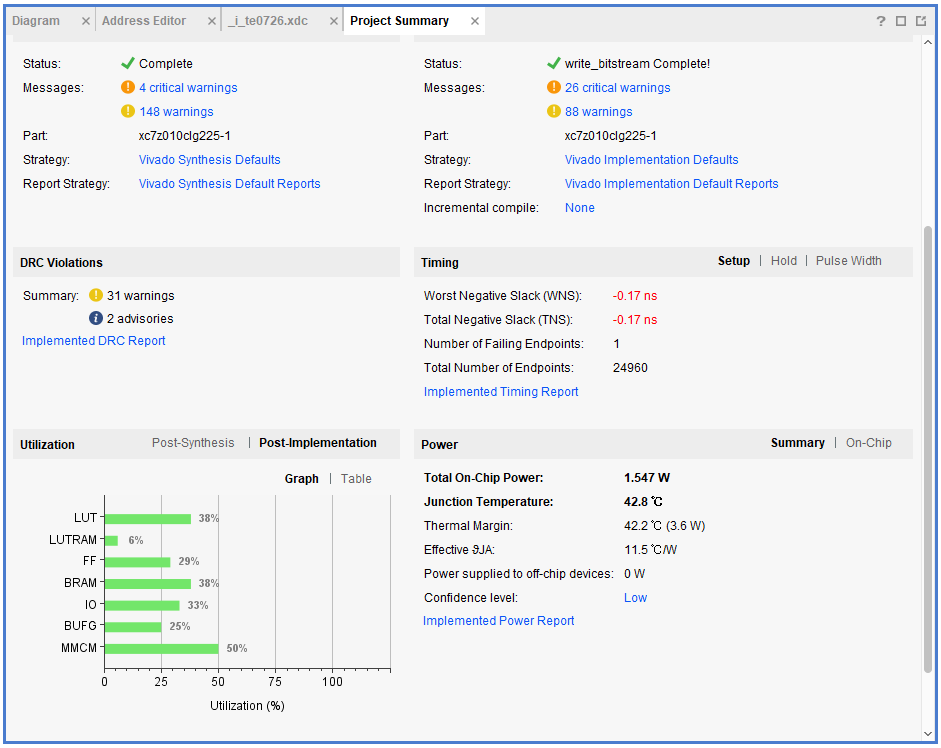Switch utilization view to Table
The image size is (941, 748).
click(356, 479)
